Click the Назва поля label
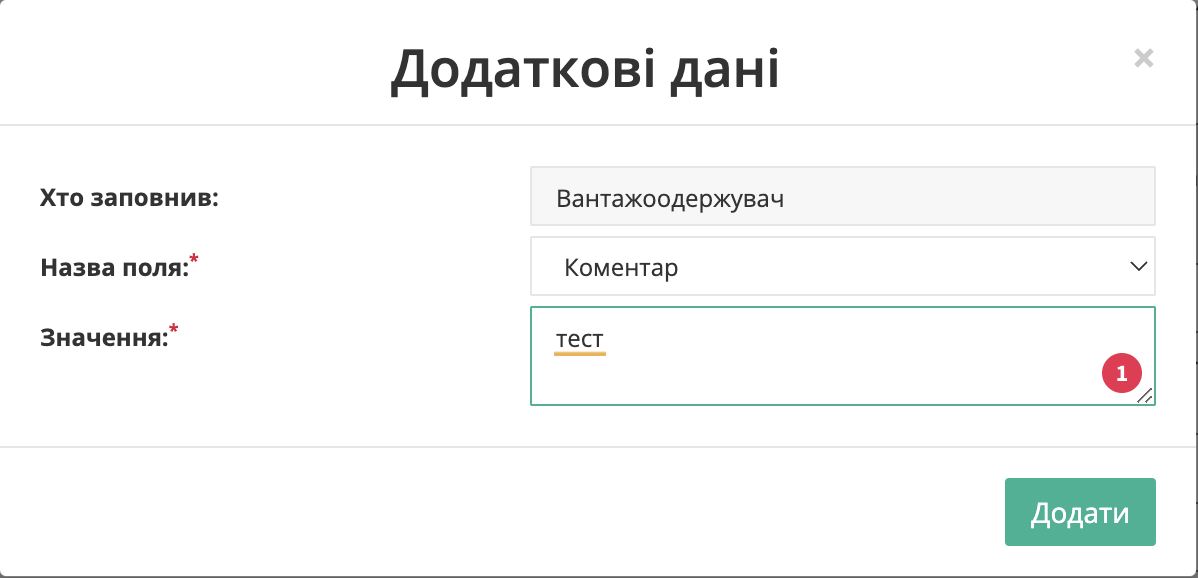 [115, 267]
